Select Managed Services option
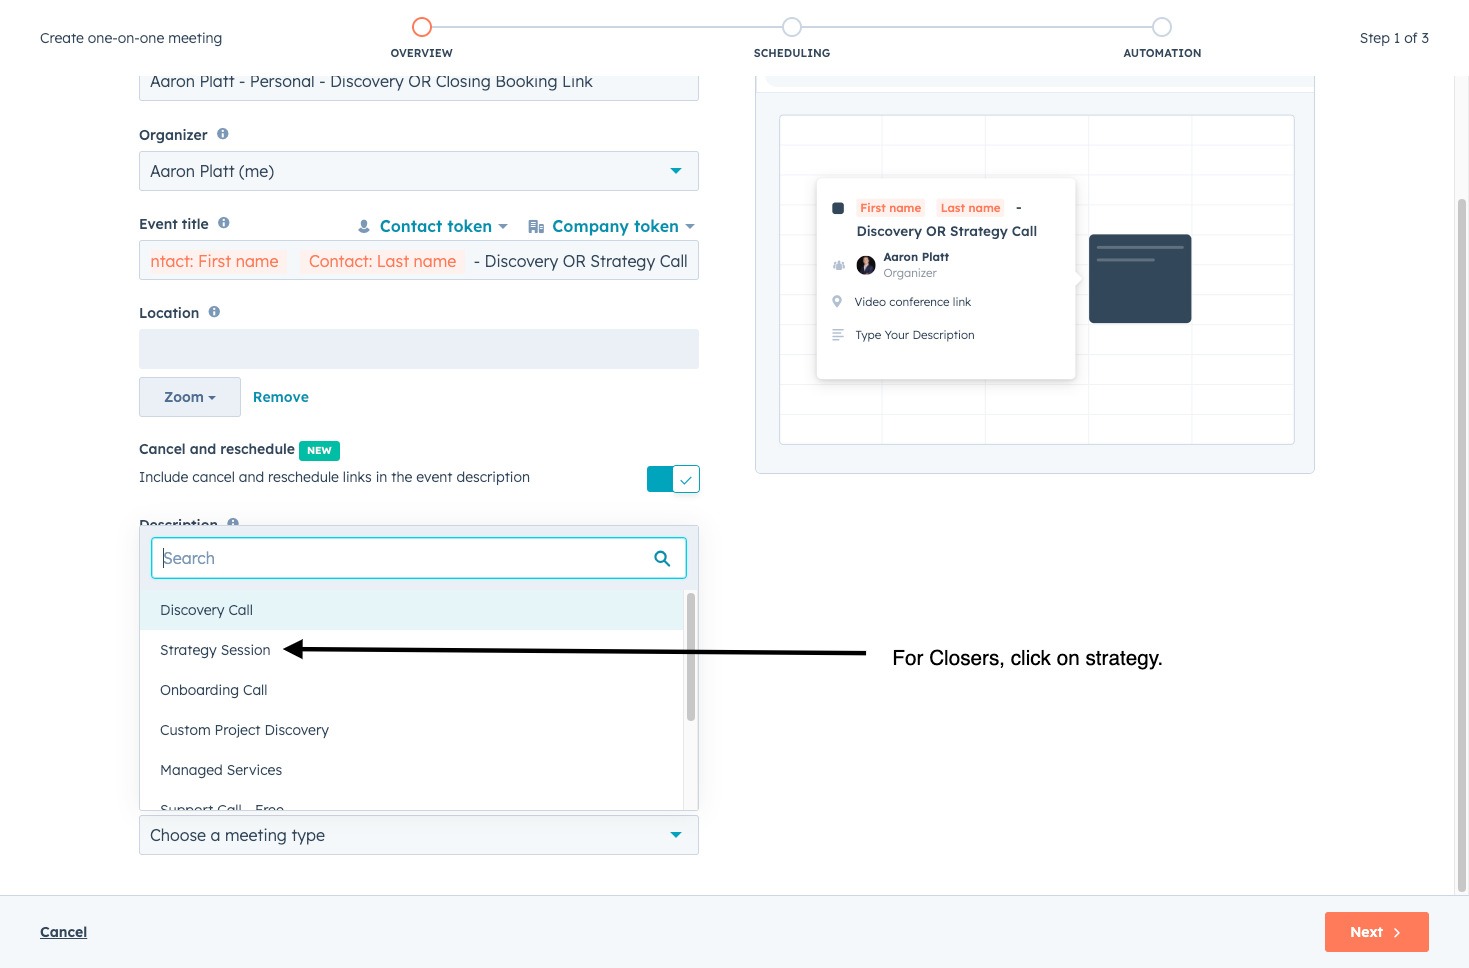 pos(412,770)
